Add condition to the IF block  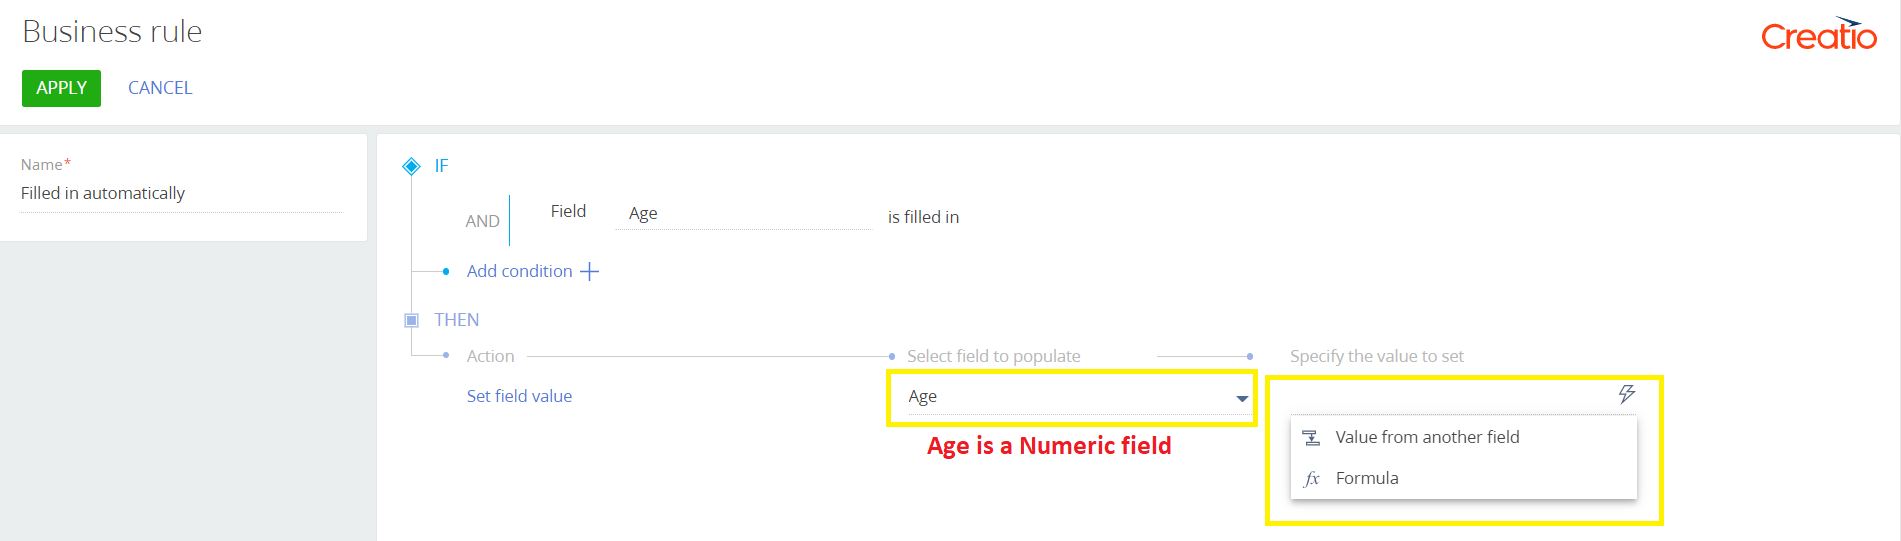519,271
